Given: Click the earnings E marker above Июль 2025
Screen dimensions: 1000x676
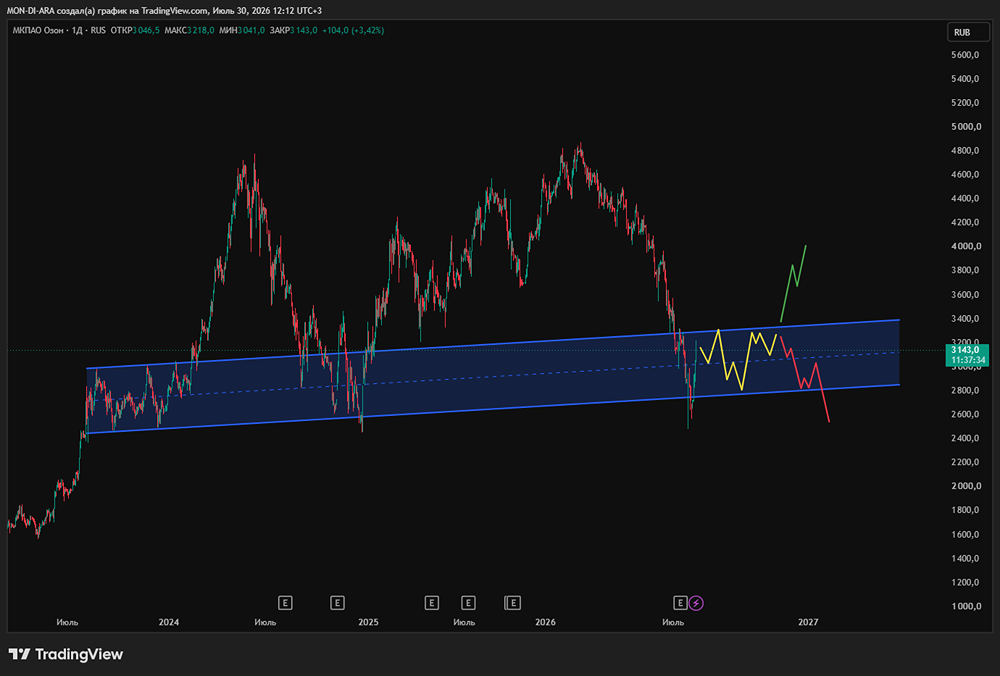Looking at the screenshot, I should click(468, 603).
